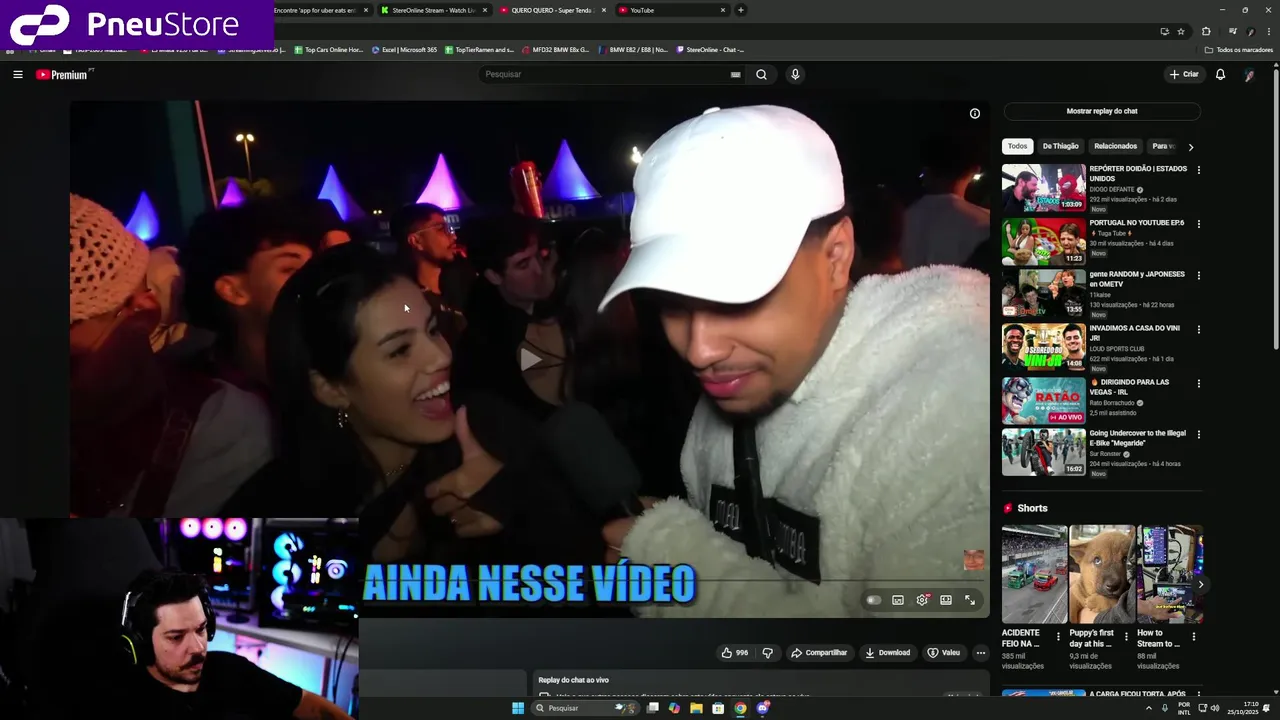
Task: Open DIRIGINDO PARA LAS VEGAS live thumbnail
Action: point(1044,400)
